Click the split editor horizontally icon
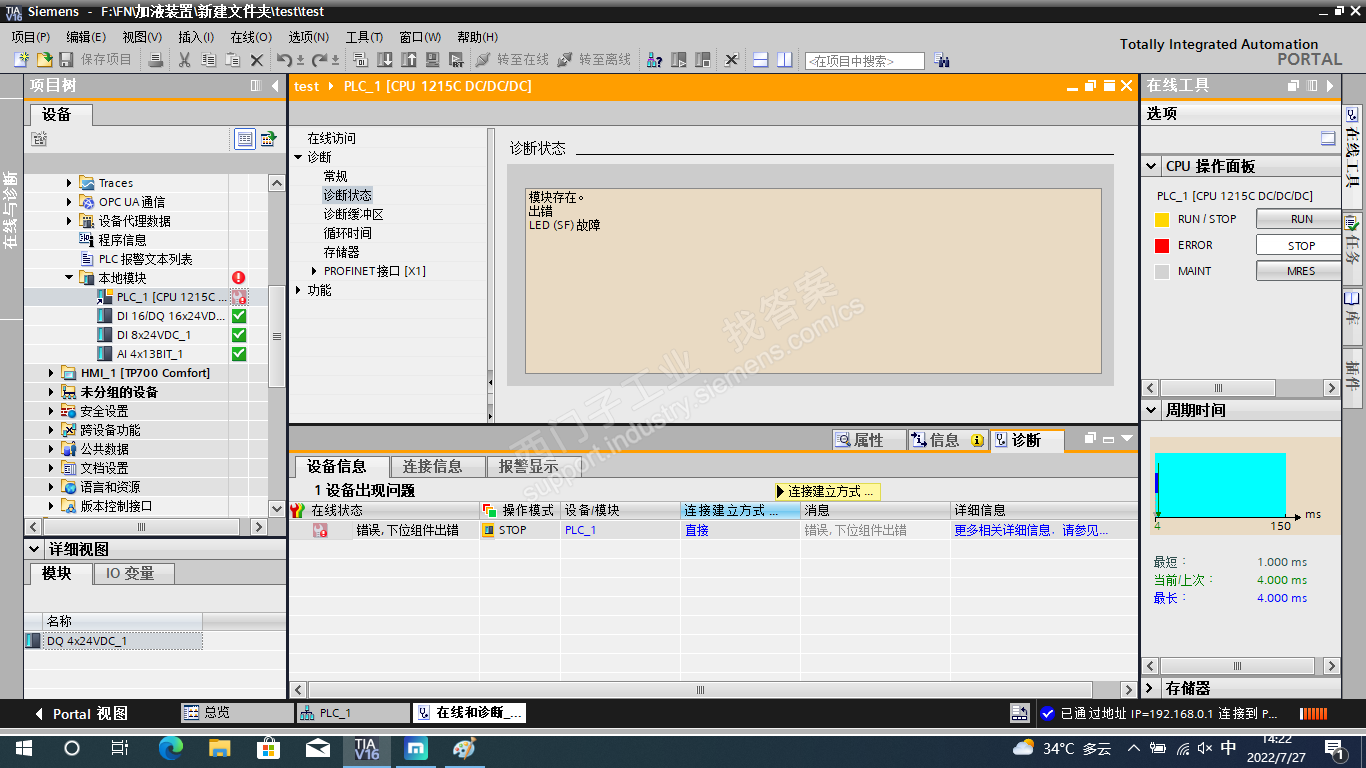Viewport: 1366px width, 768px height. [761, 60]
